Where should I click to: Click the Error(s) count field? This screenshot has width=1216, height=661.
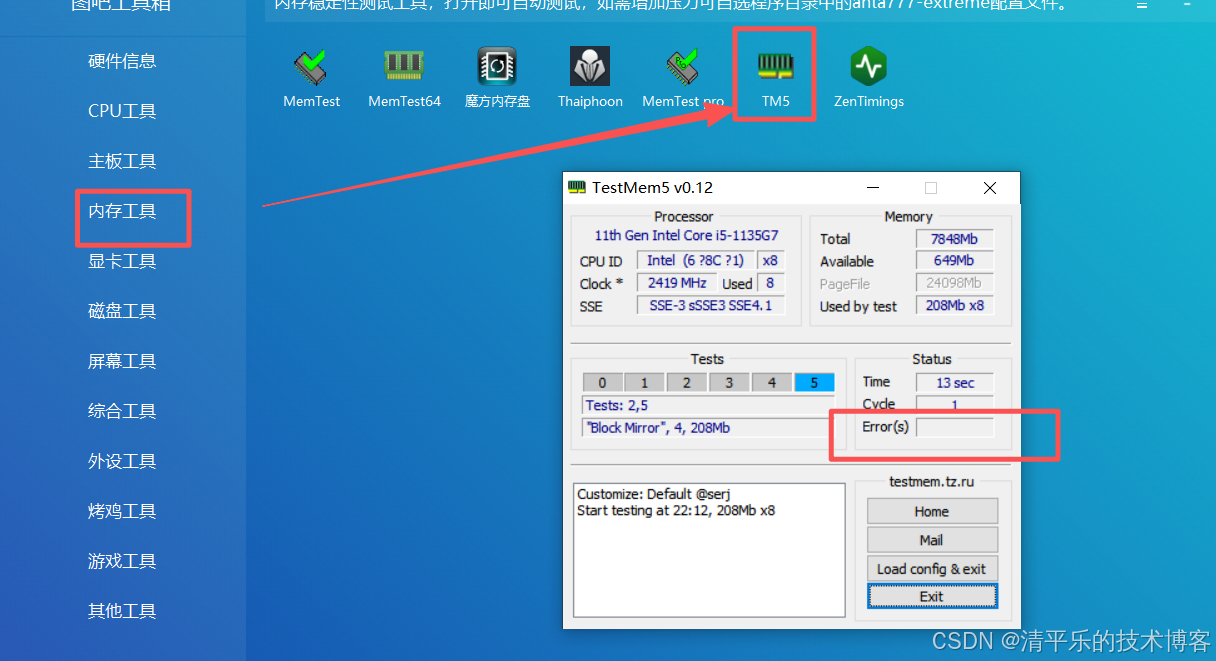955,427
